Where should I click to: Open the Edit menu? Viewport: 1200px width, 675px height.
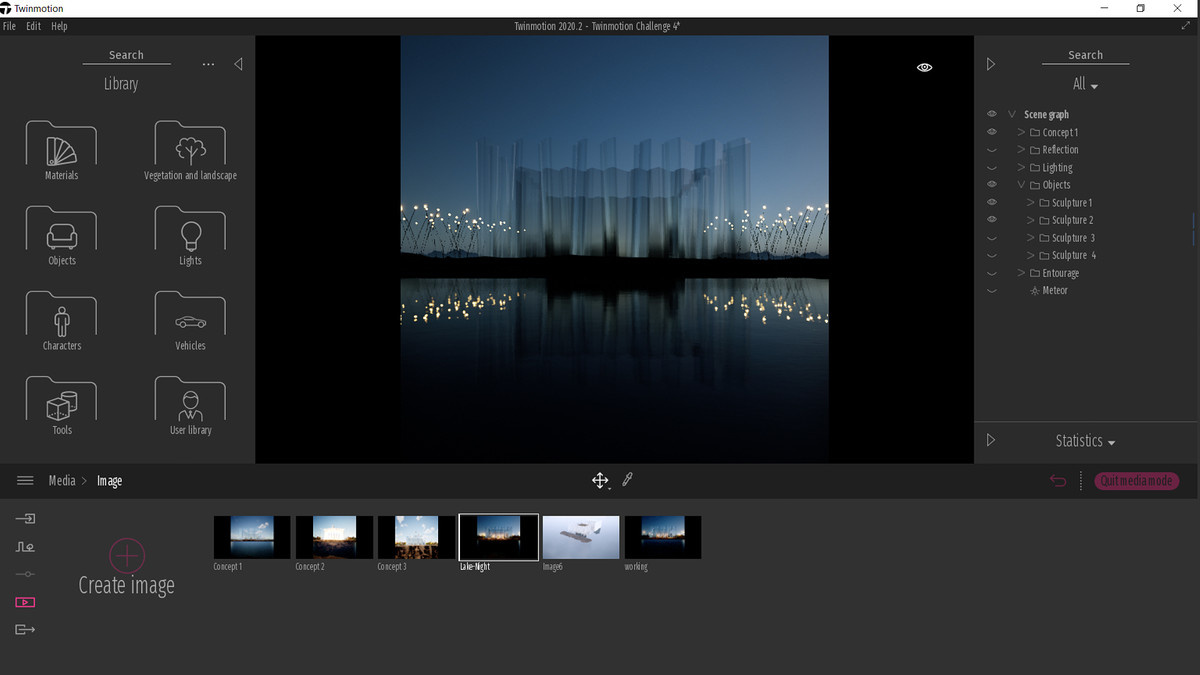click(33, 26)
